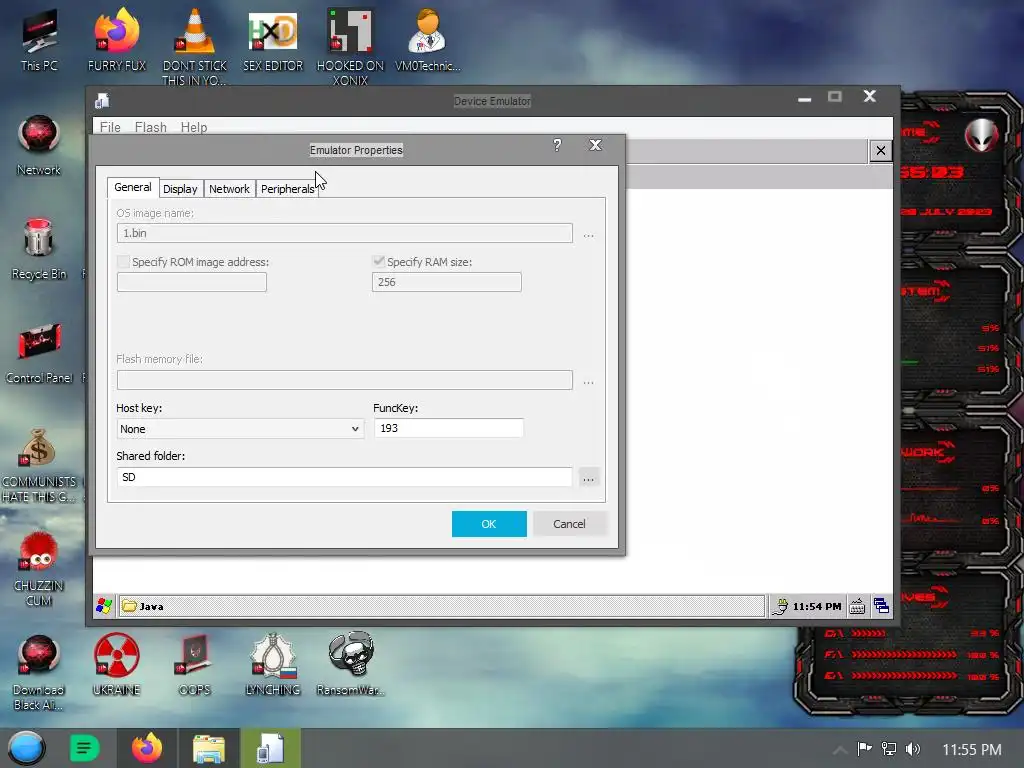The image size is (1024, 768).
Task: Click the Shared folder text field
Action: pyautogui.click(x=345, y=477)
